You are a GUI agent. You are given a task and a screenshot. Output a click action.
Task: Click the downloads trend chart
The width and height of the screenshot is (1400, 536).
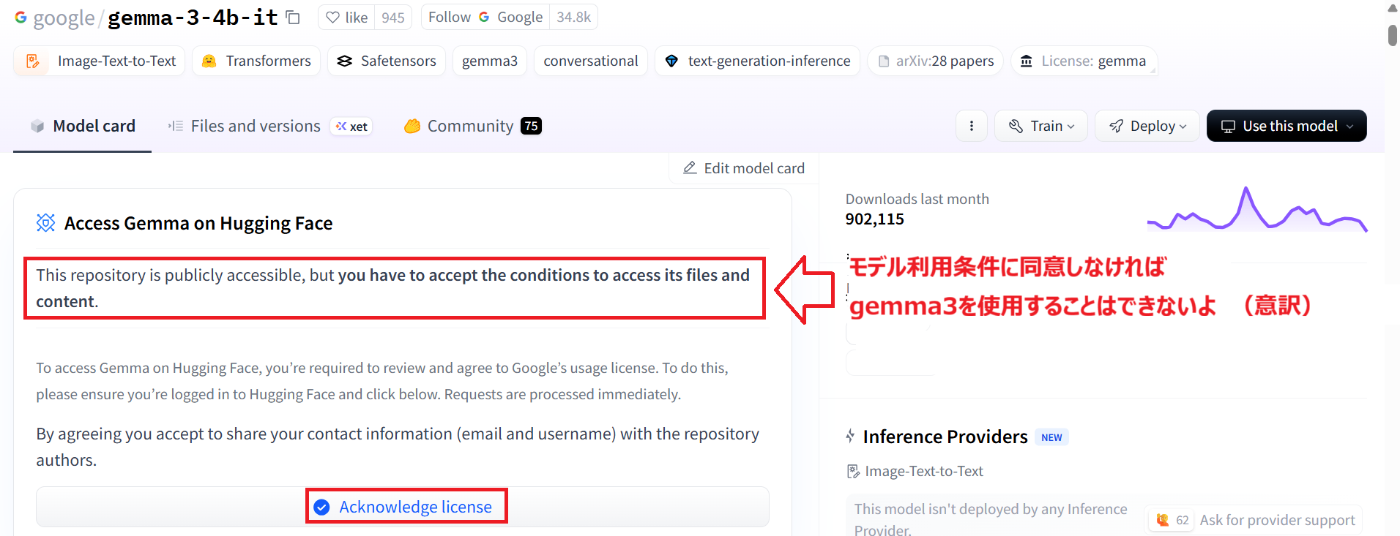point(1256,210)
